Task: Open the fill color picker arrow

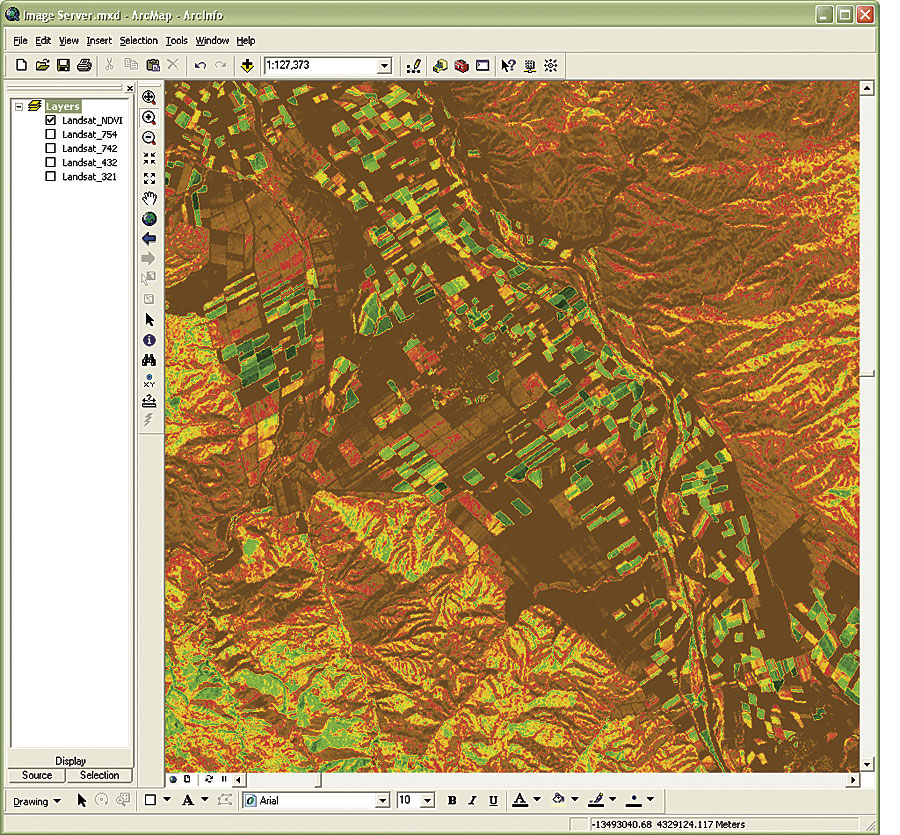Action: pos(574,801)
